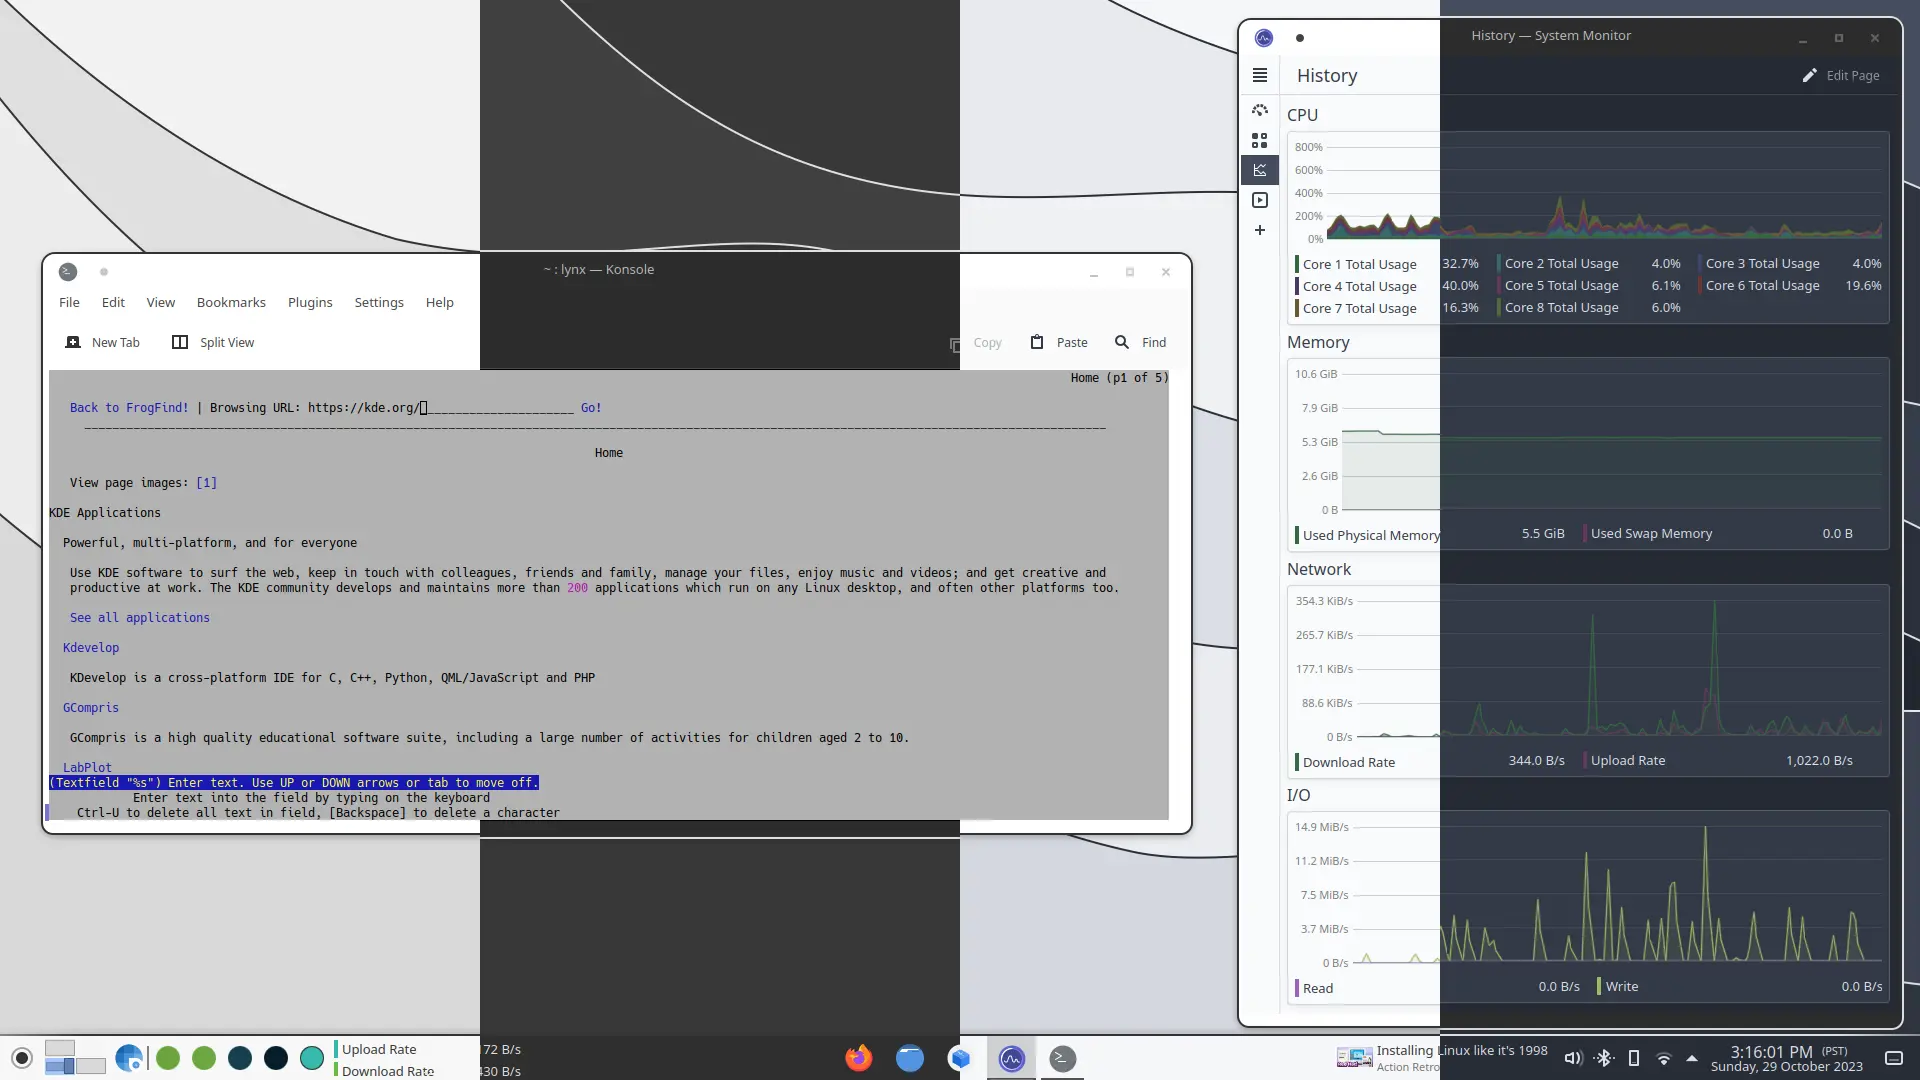Click the dark teal circle on taskbar
This screenshot has width=1920, height=1080.
click(240, 1058)
